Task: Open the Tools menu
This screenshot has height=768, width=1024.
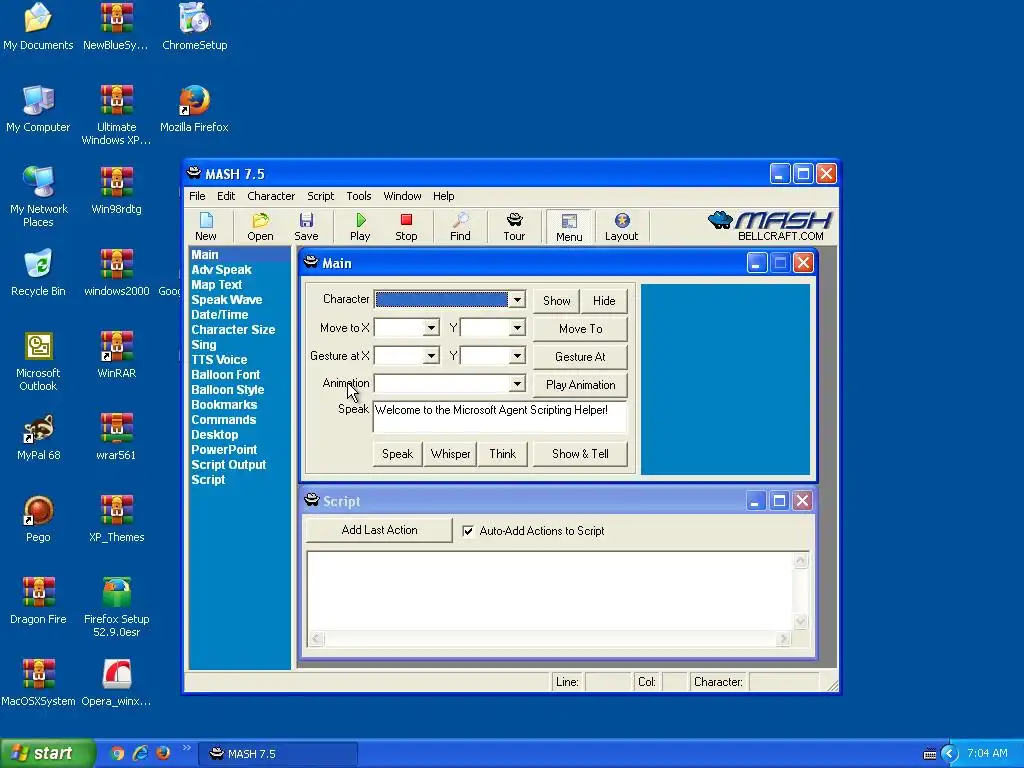Action: click(359, 196)
